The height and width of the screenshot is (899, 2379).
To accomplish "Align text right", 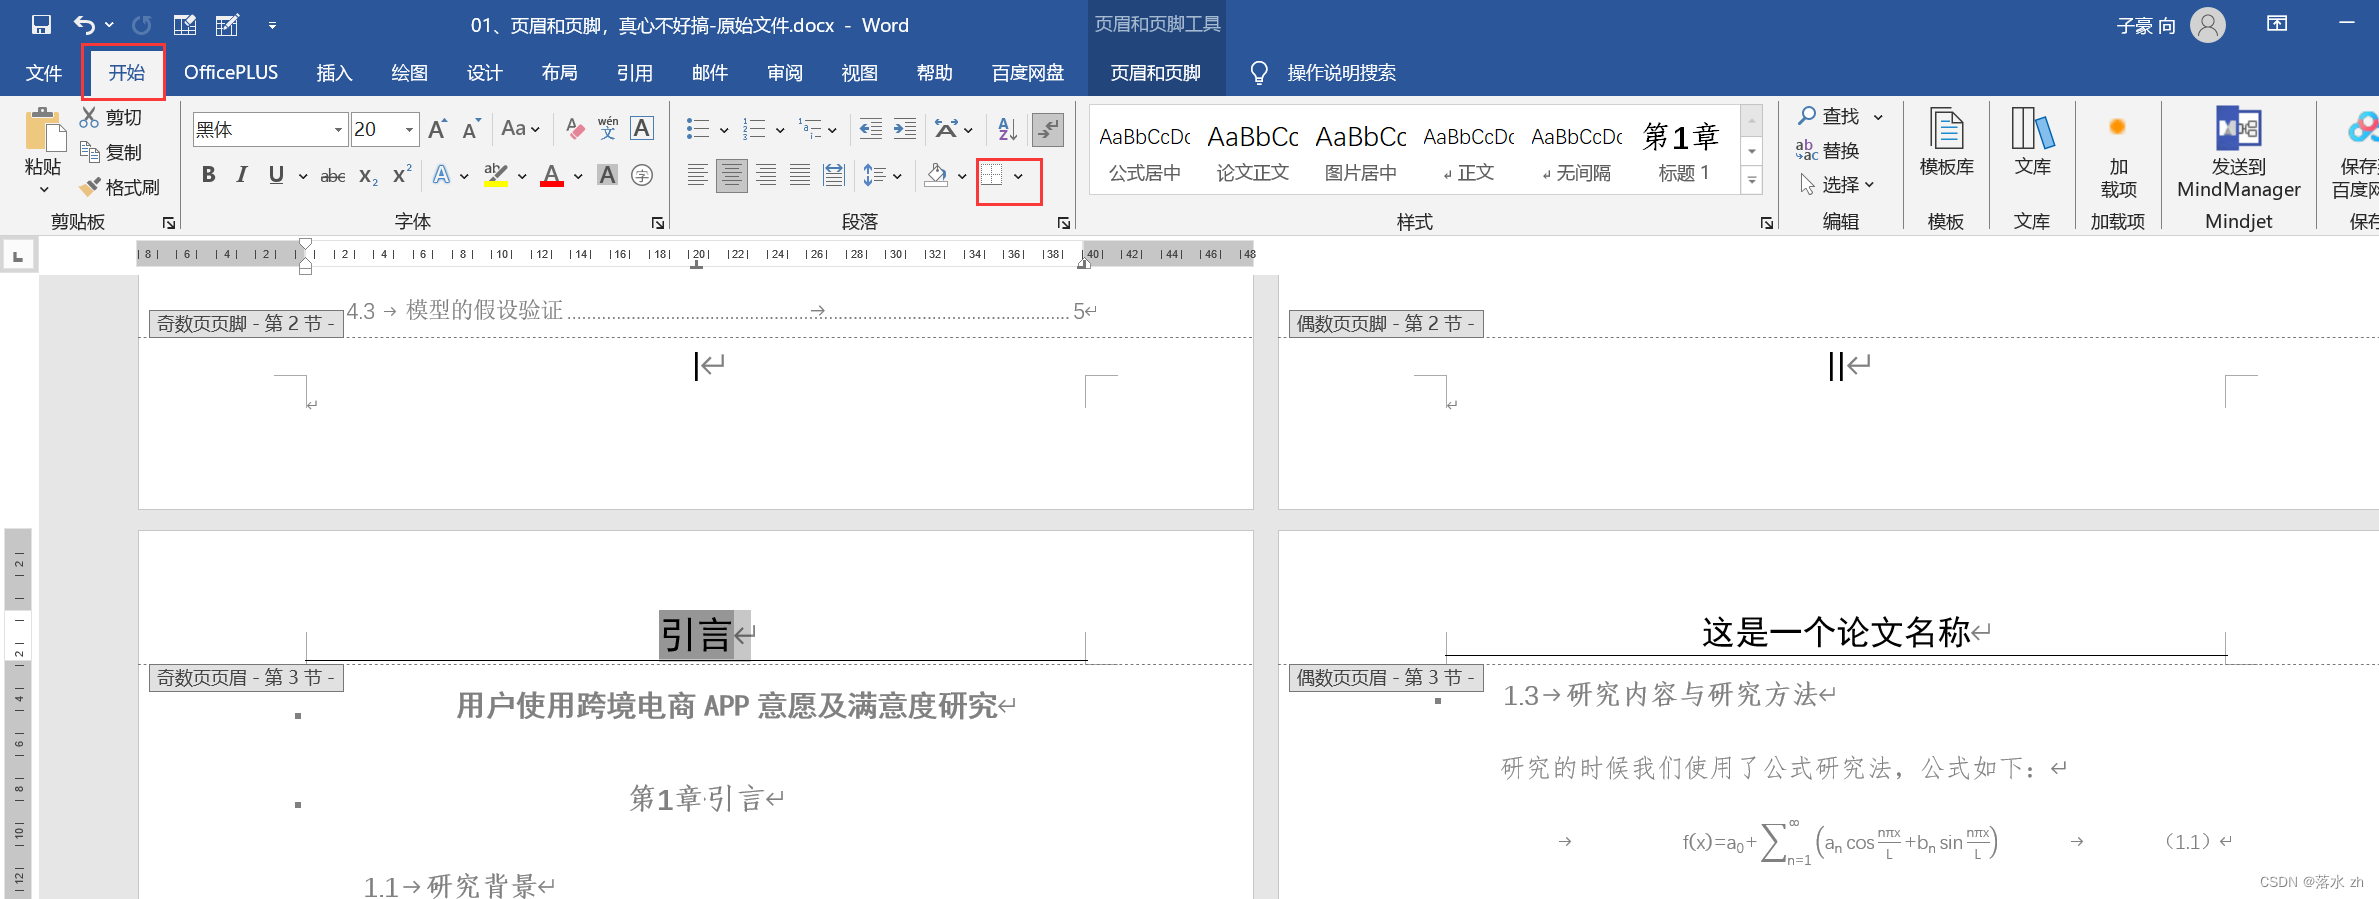I will [766, 175].
